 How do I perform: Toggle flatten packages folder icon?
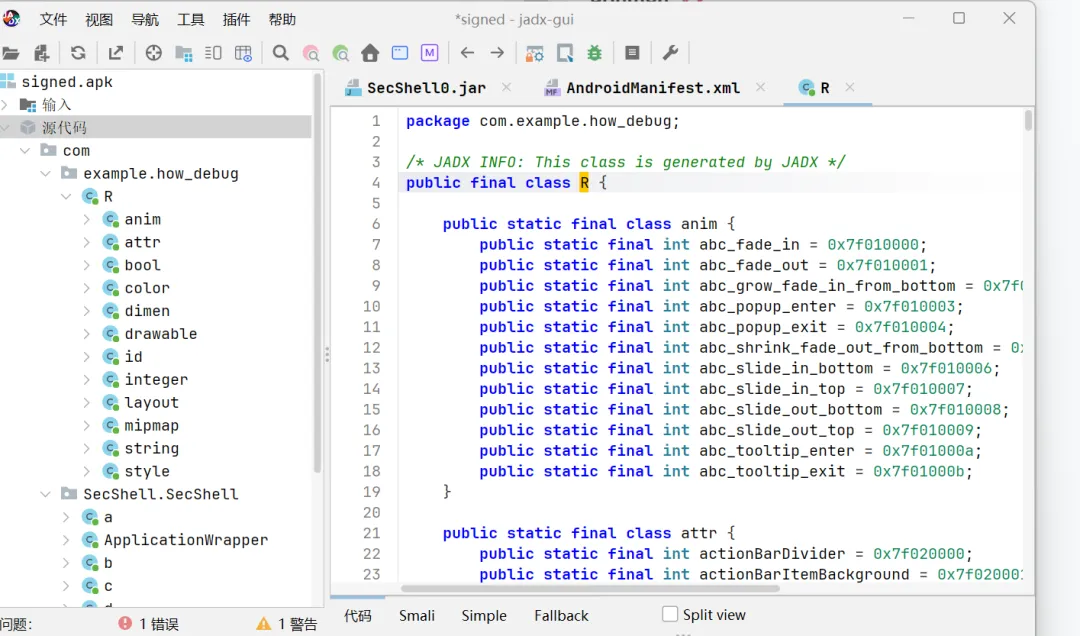click(184, 53)
